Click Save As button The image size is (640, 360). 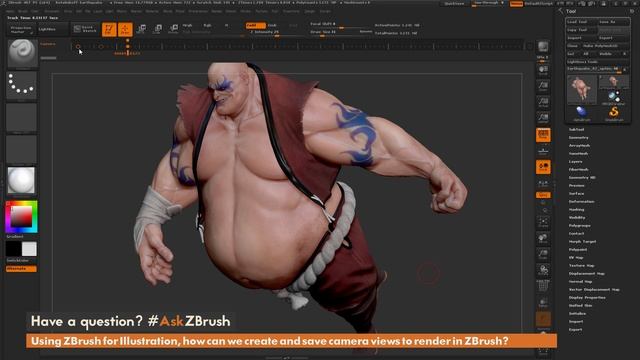click(x=613, y=22)
